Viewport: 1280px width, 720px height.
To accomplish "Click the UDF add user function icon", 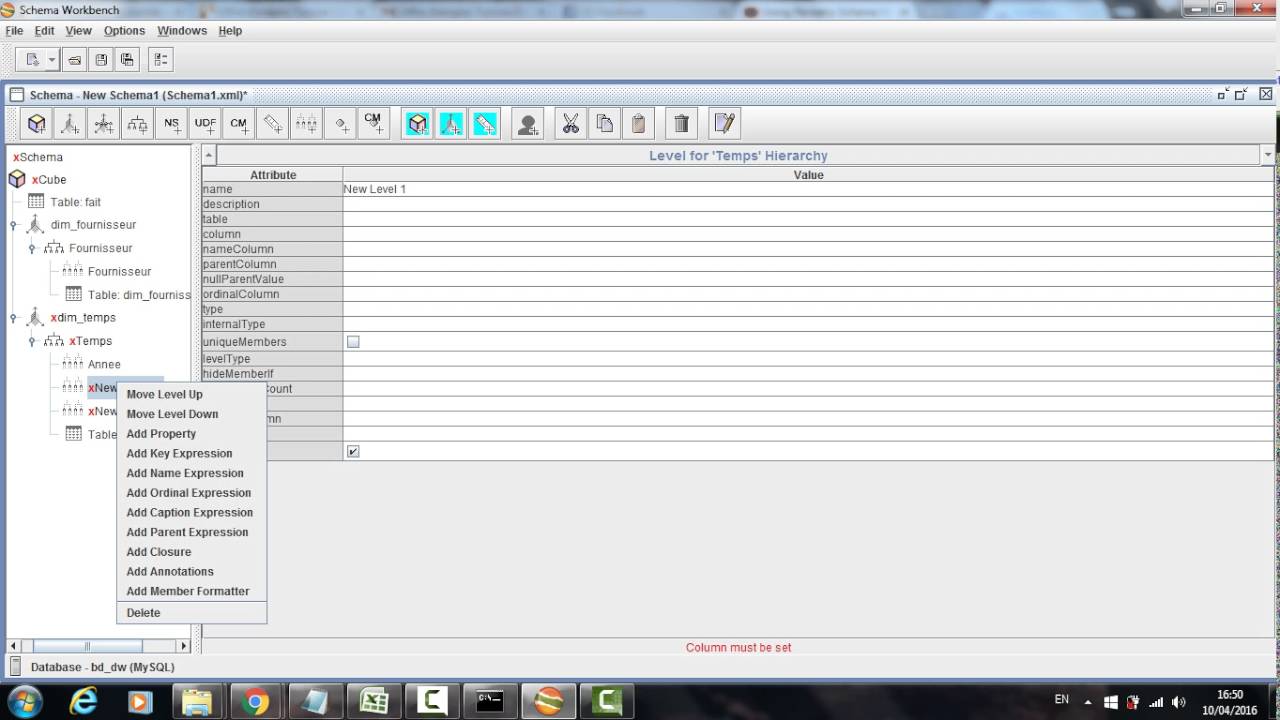I will [x=205, y=124].
